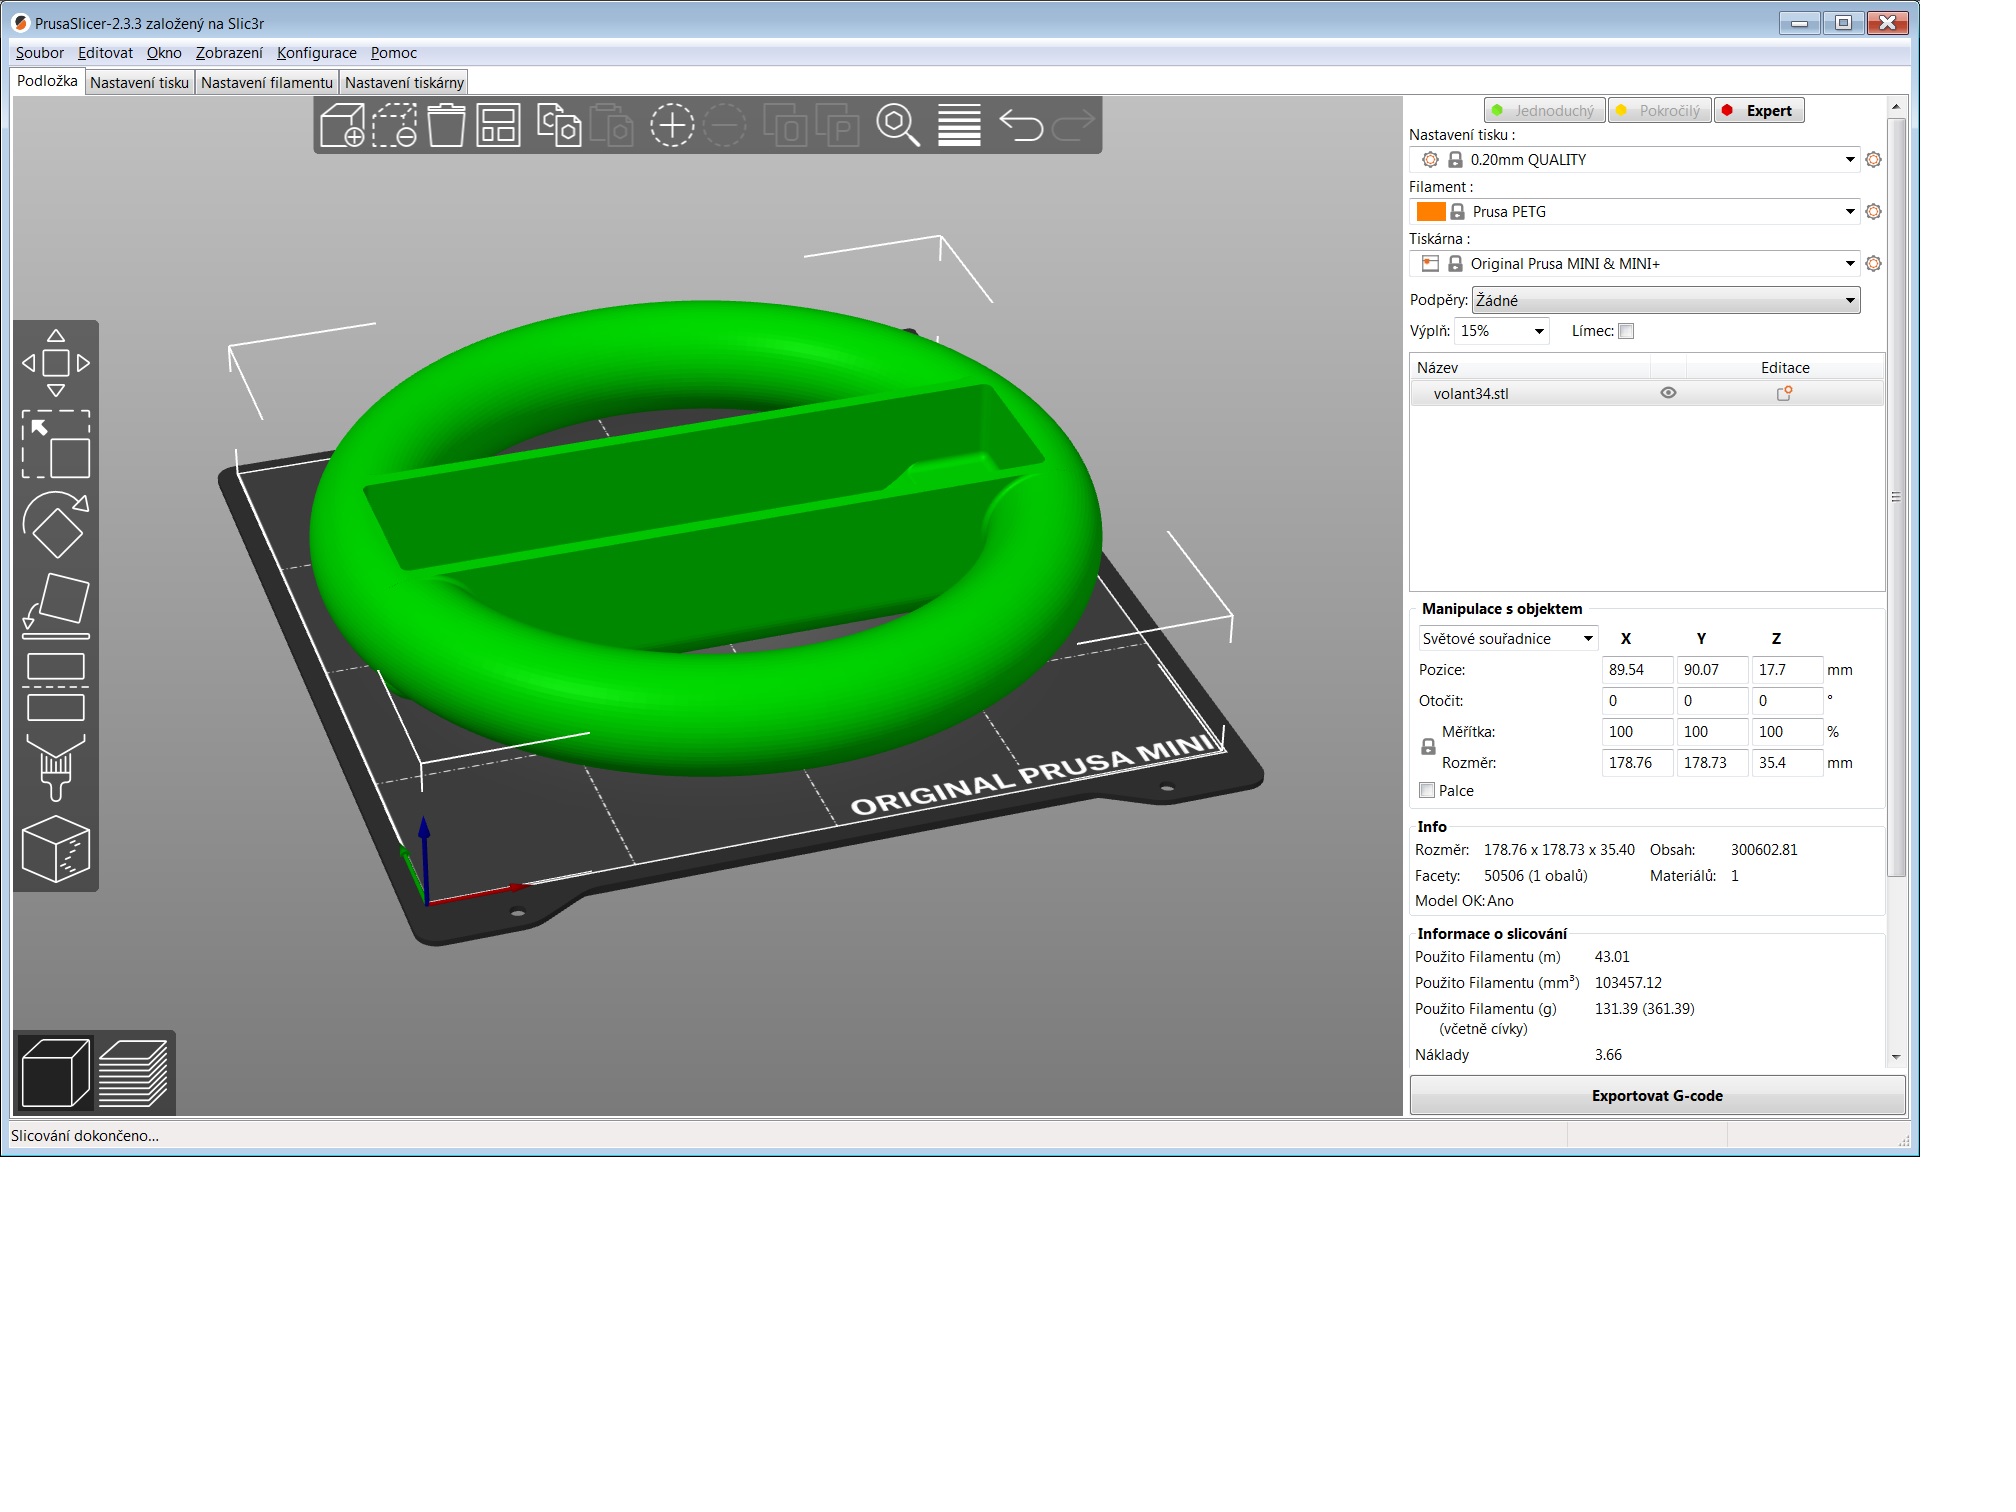Click scale X percent field

pos(1637,732)
